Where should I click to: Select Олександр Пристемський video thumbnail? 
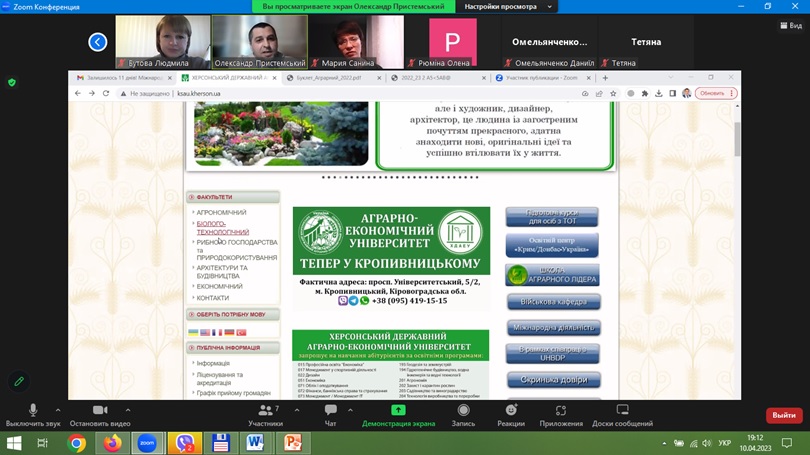(260, 42)
